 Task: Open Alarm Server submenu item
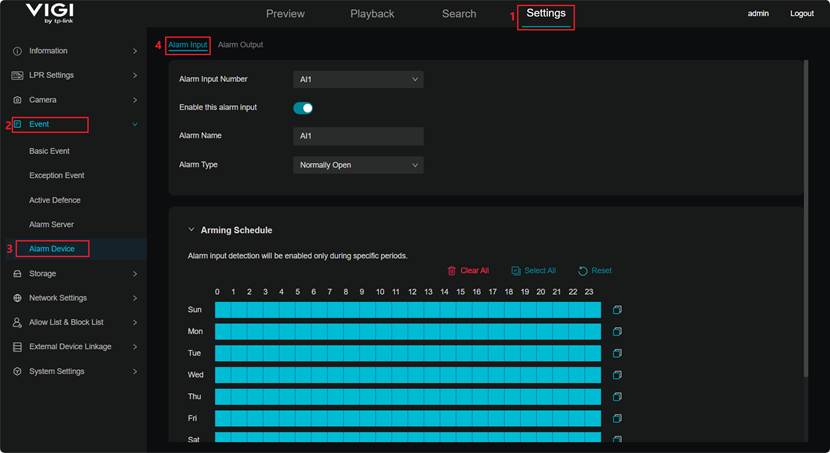(51, 225)
